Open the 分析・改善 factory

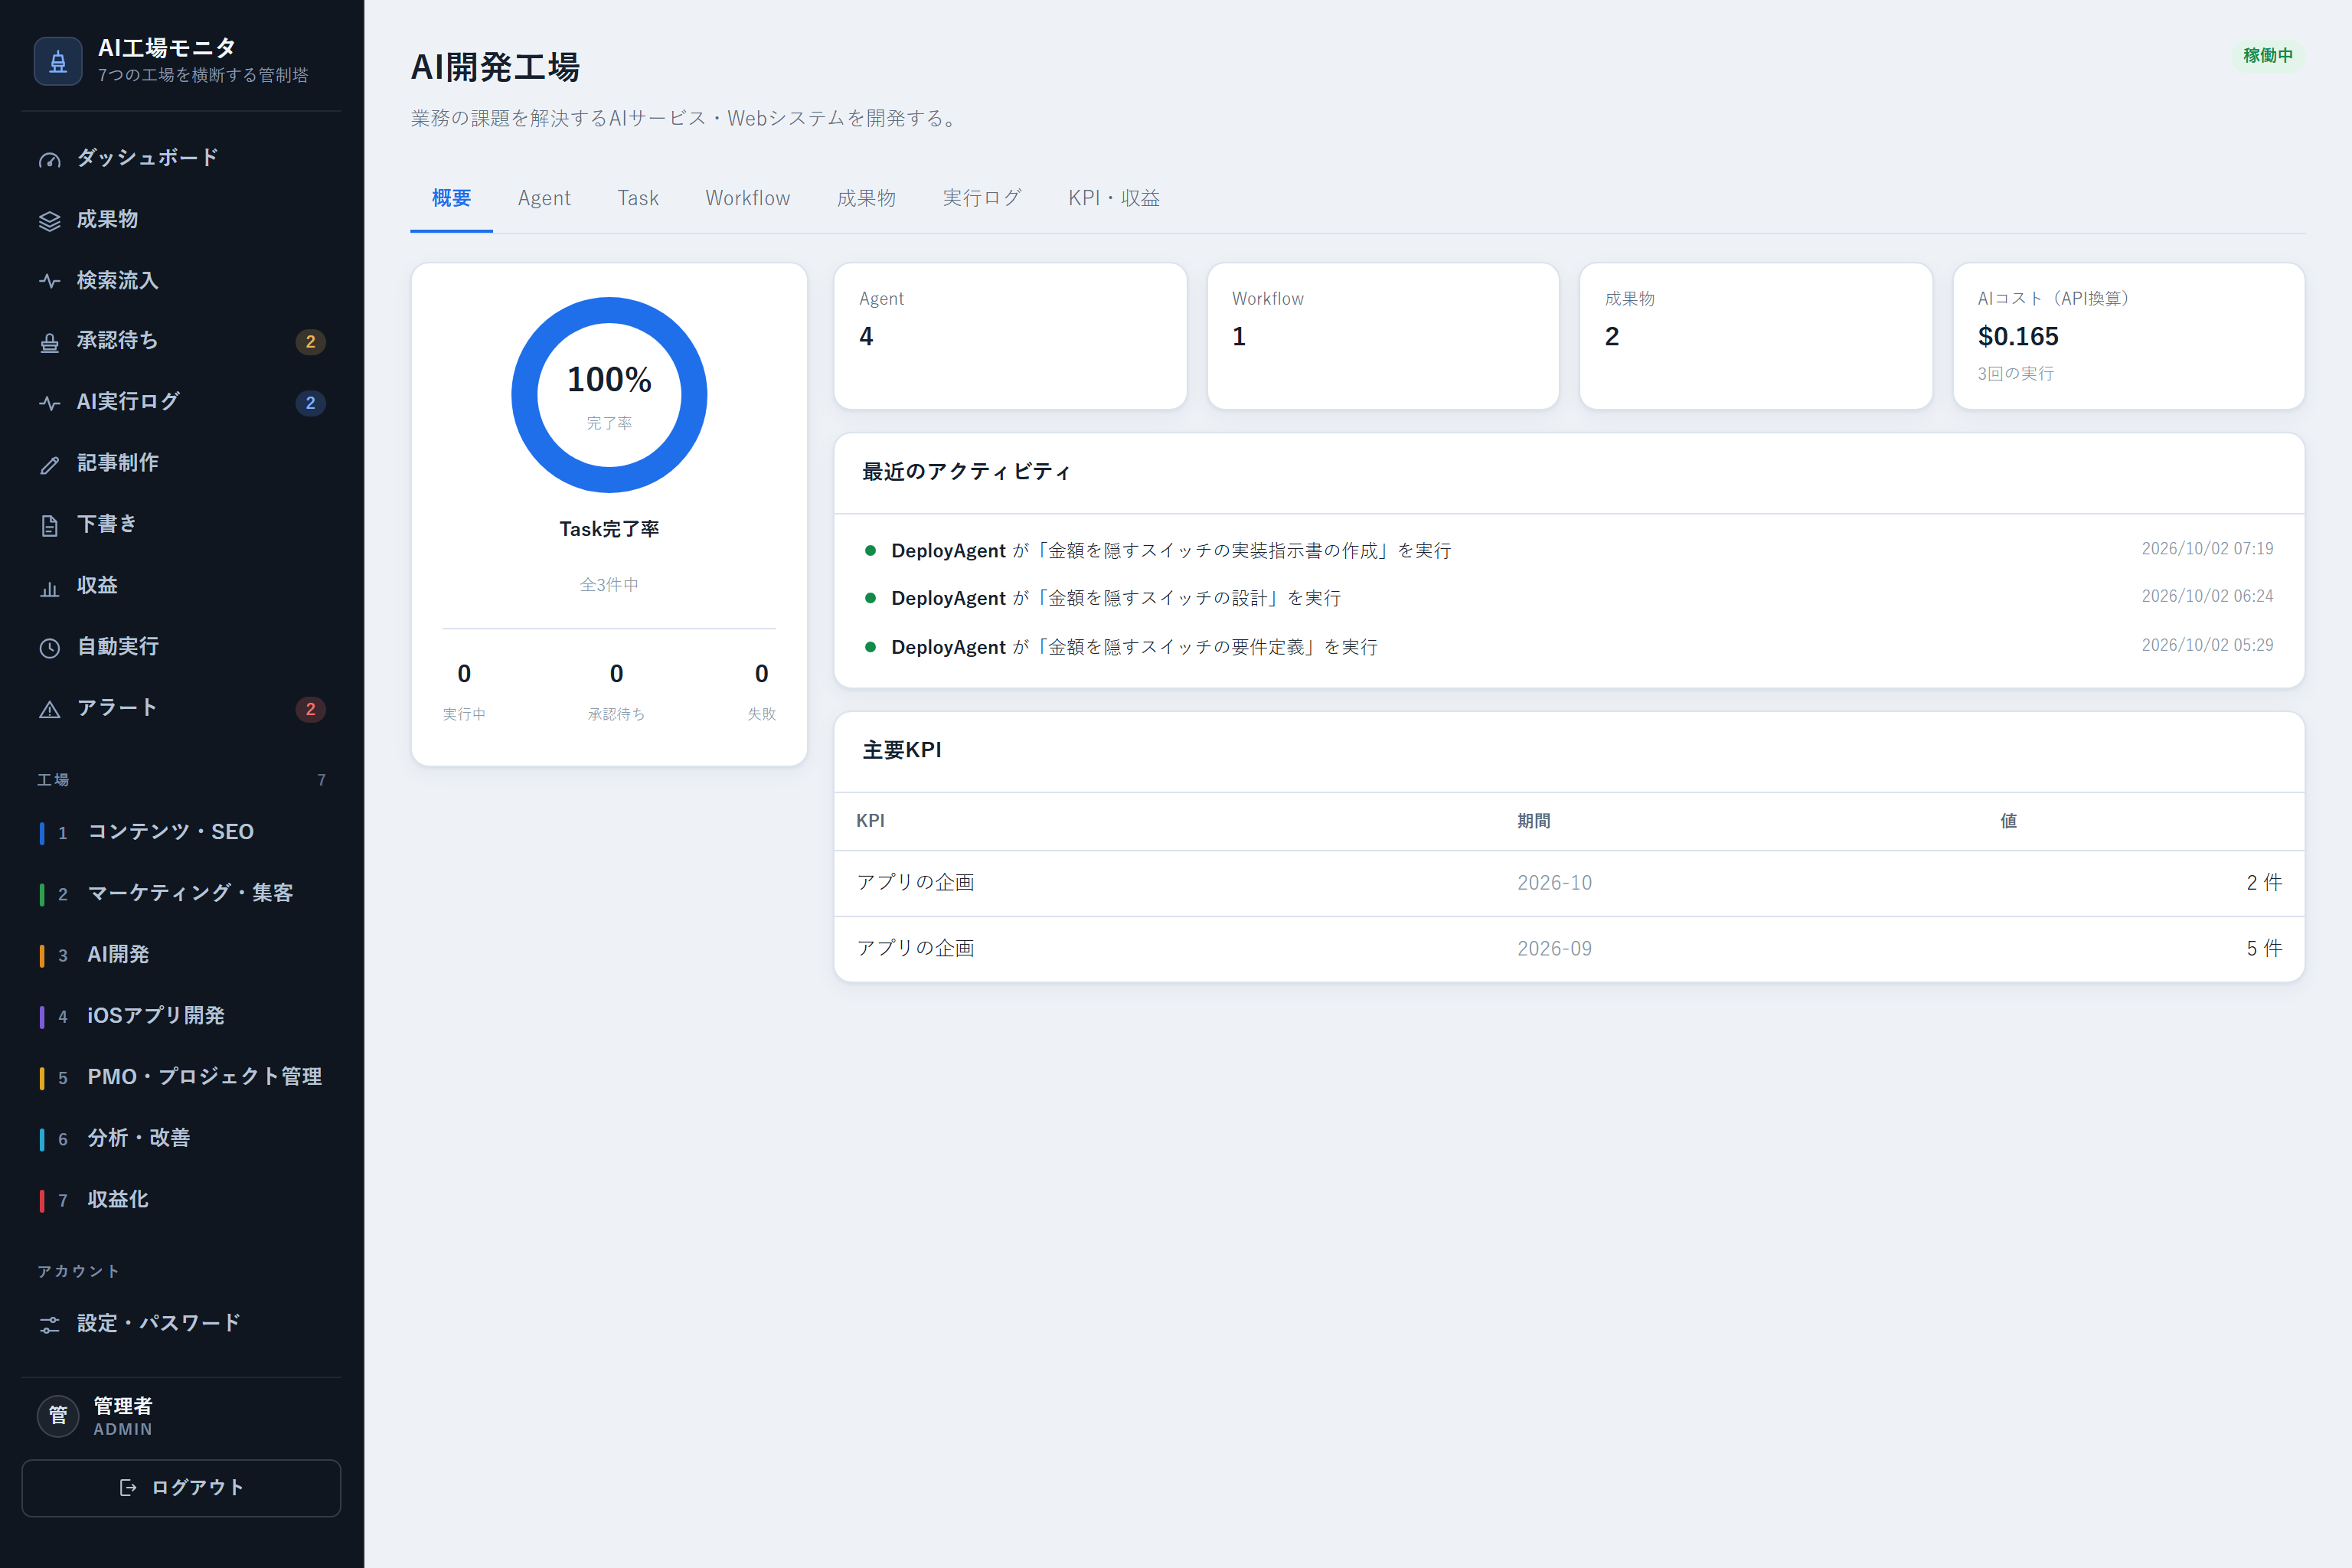pyautogui.click(x=181, y=1138)
